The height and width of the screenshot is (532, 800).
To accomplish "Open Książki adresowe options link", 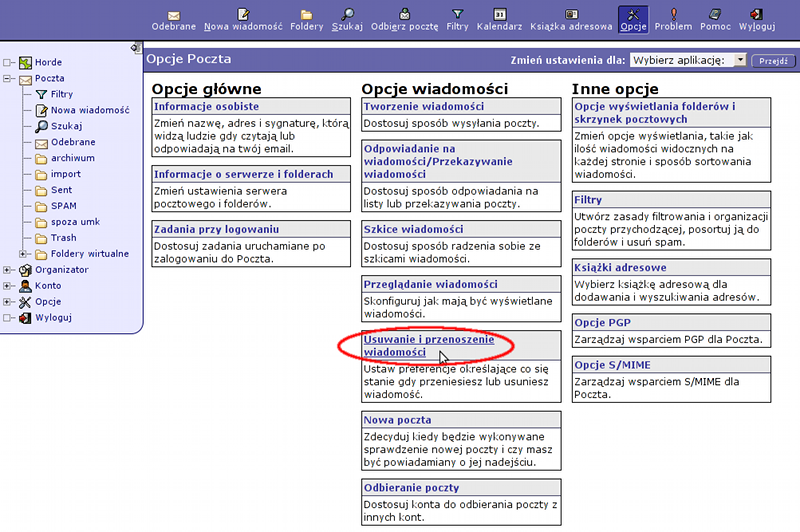I will (x=620, y=267).
